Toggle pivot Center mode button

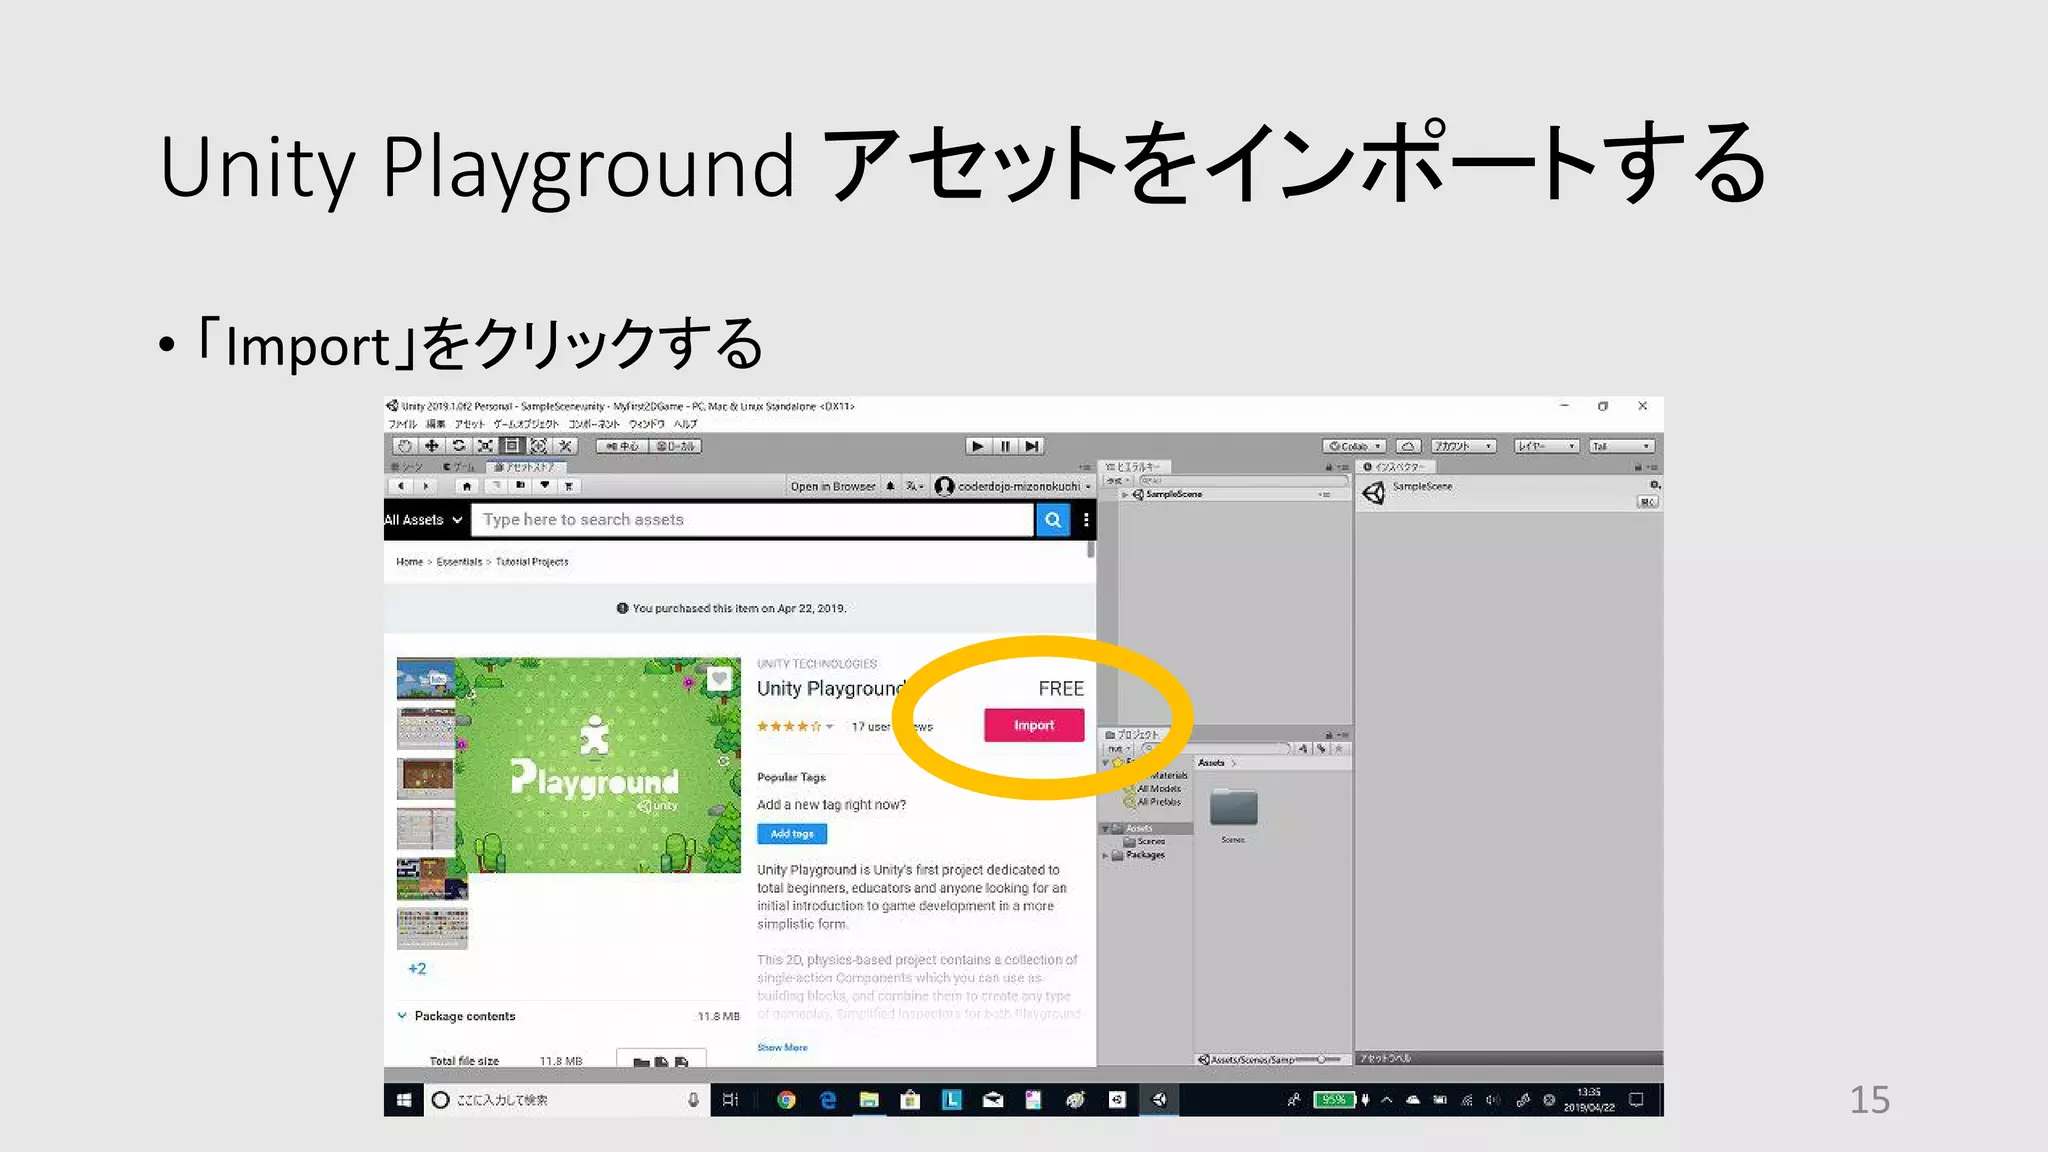623,446
